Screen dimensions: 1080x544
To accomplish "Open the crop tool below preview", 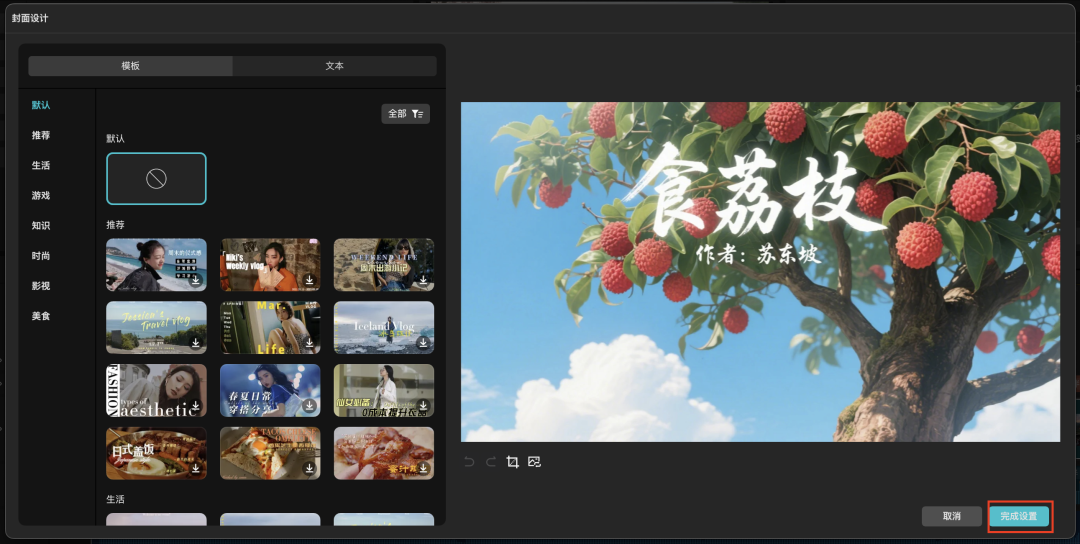I will click(x=512, y=462).
